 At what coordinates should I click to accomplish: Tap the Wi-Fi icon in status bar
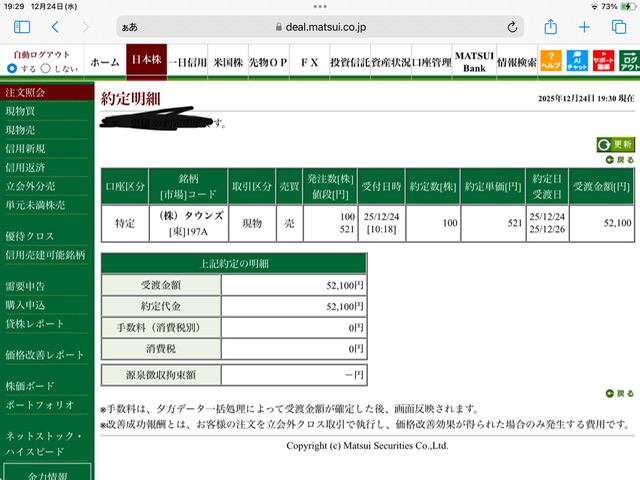coord(594,7)
